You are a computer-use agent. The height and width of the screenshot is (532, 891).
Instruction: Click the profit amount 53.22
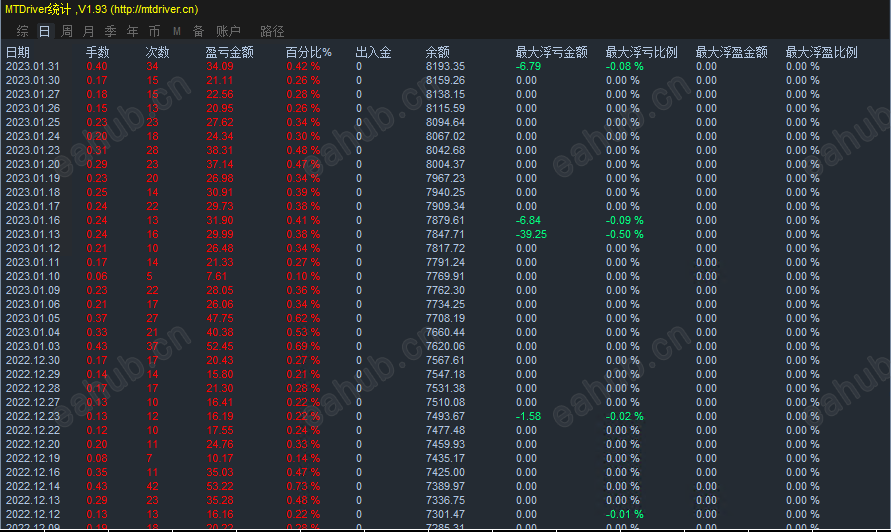point(219,486)
